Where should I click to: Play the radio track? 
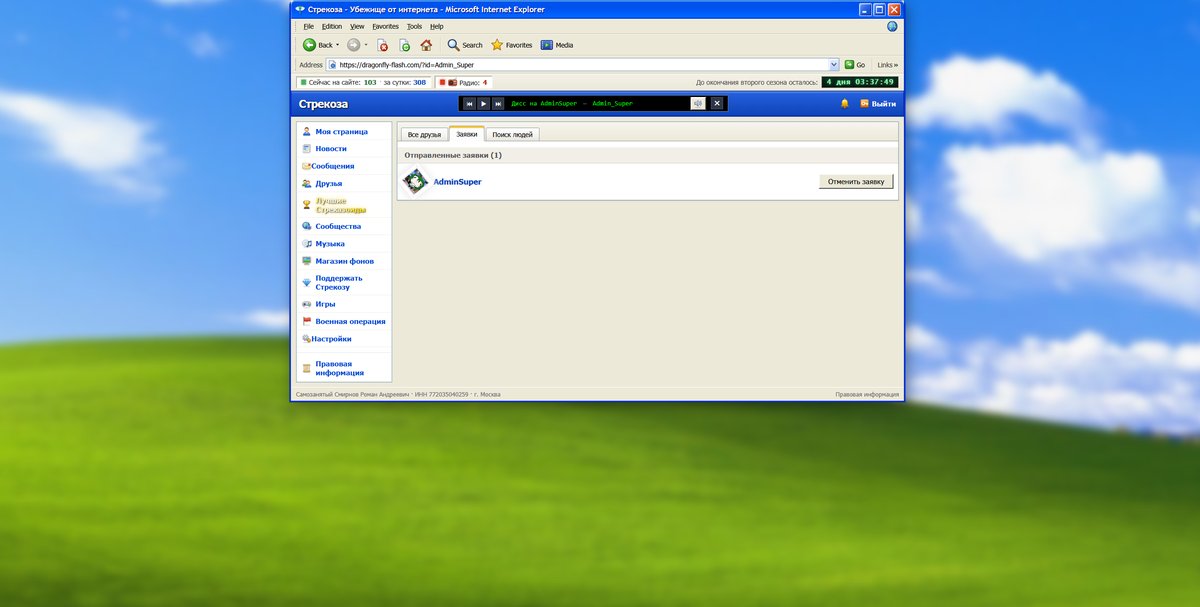[x=484, y=103]
